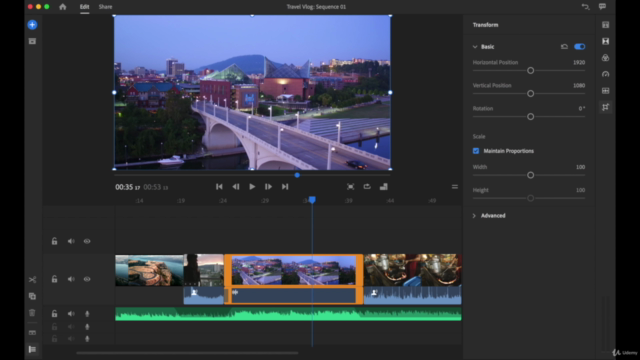Switch to the Share tab
Screen dimensions: 640x360
tap(105, 7)
